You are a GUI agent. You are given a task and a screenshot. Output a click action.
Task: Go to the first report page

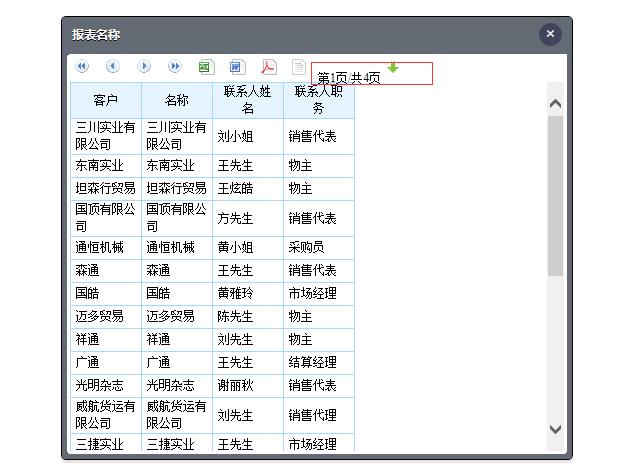pos(82,67)
